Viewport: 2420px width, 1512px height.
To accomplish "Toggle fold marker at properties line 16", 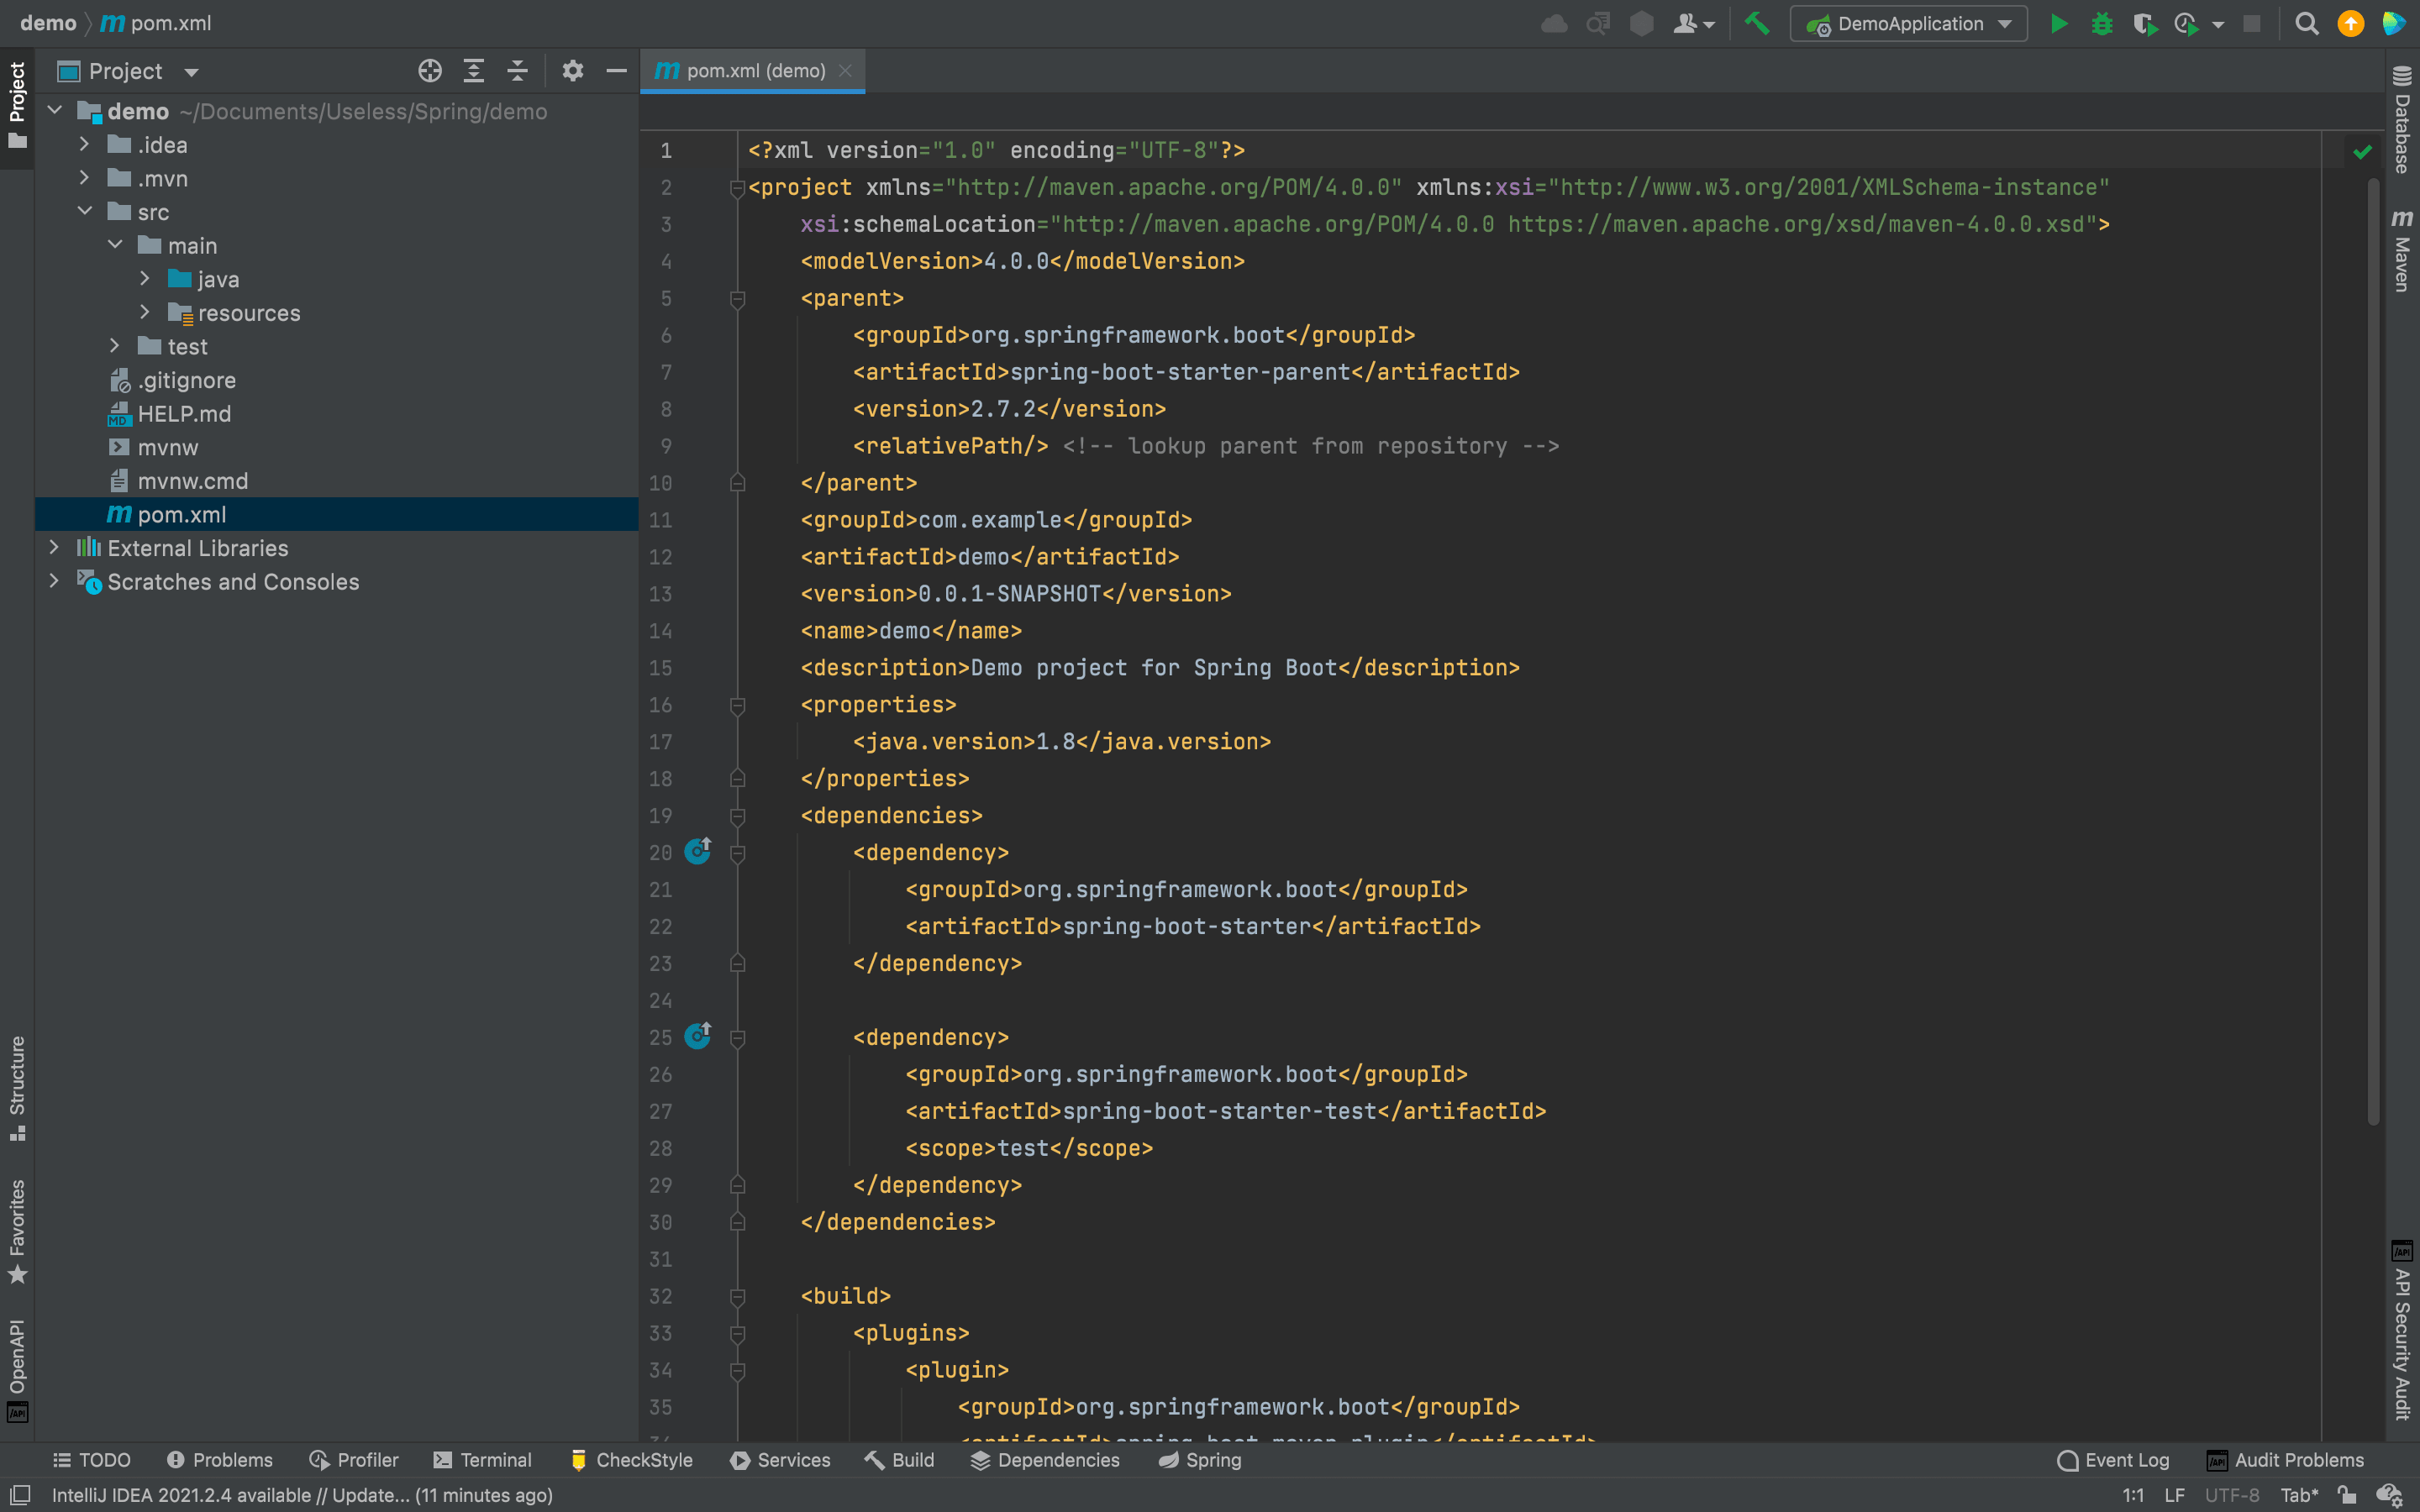I will (738, 706).
